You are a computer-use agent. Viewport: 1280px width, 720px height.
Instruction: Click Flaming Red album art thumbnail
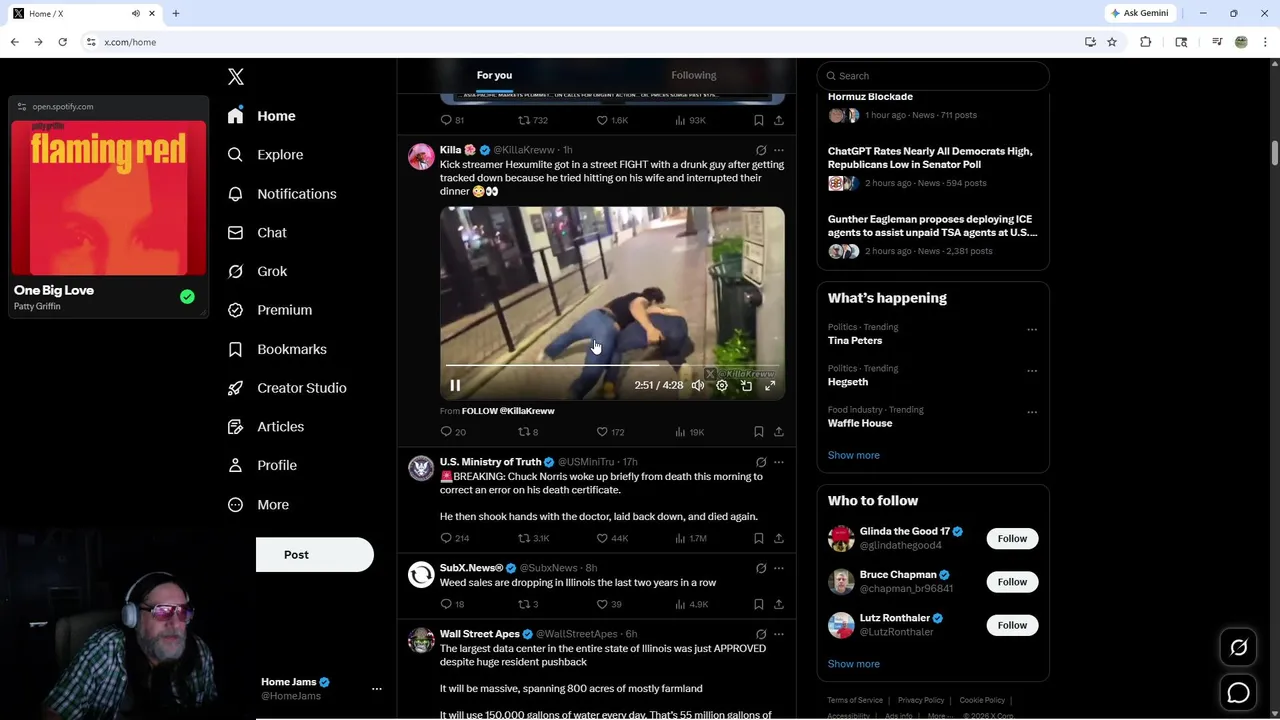pyautogui.click(x=109, y=197)
